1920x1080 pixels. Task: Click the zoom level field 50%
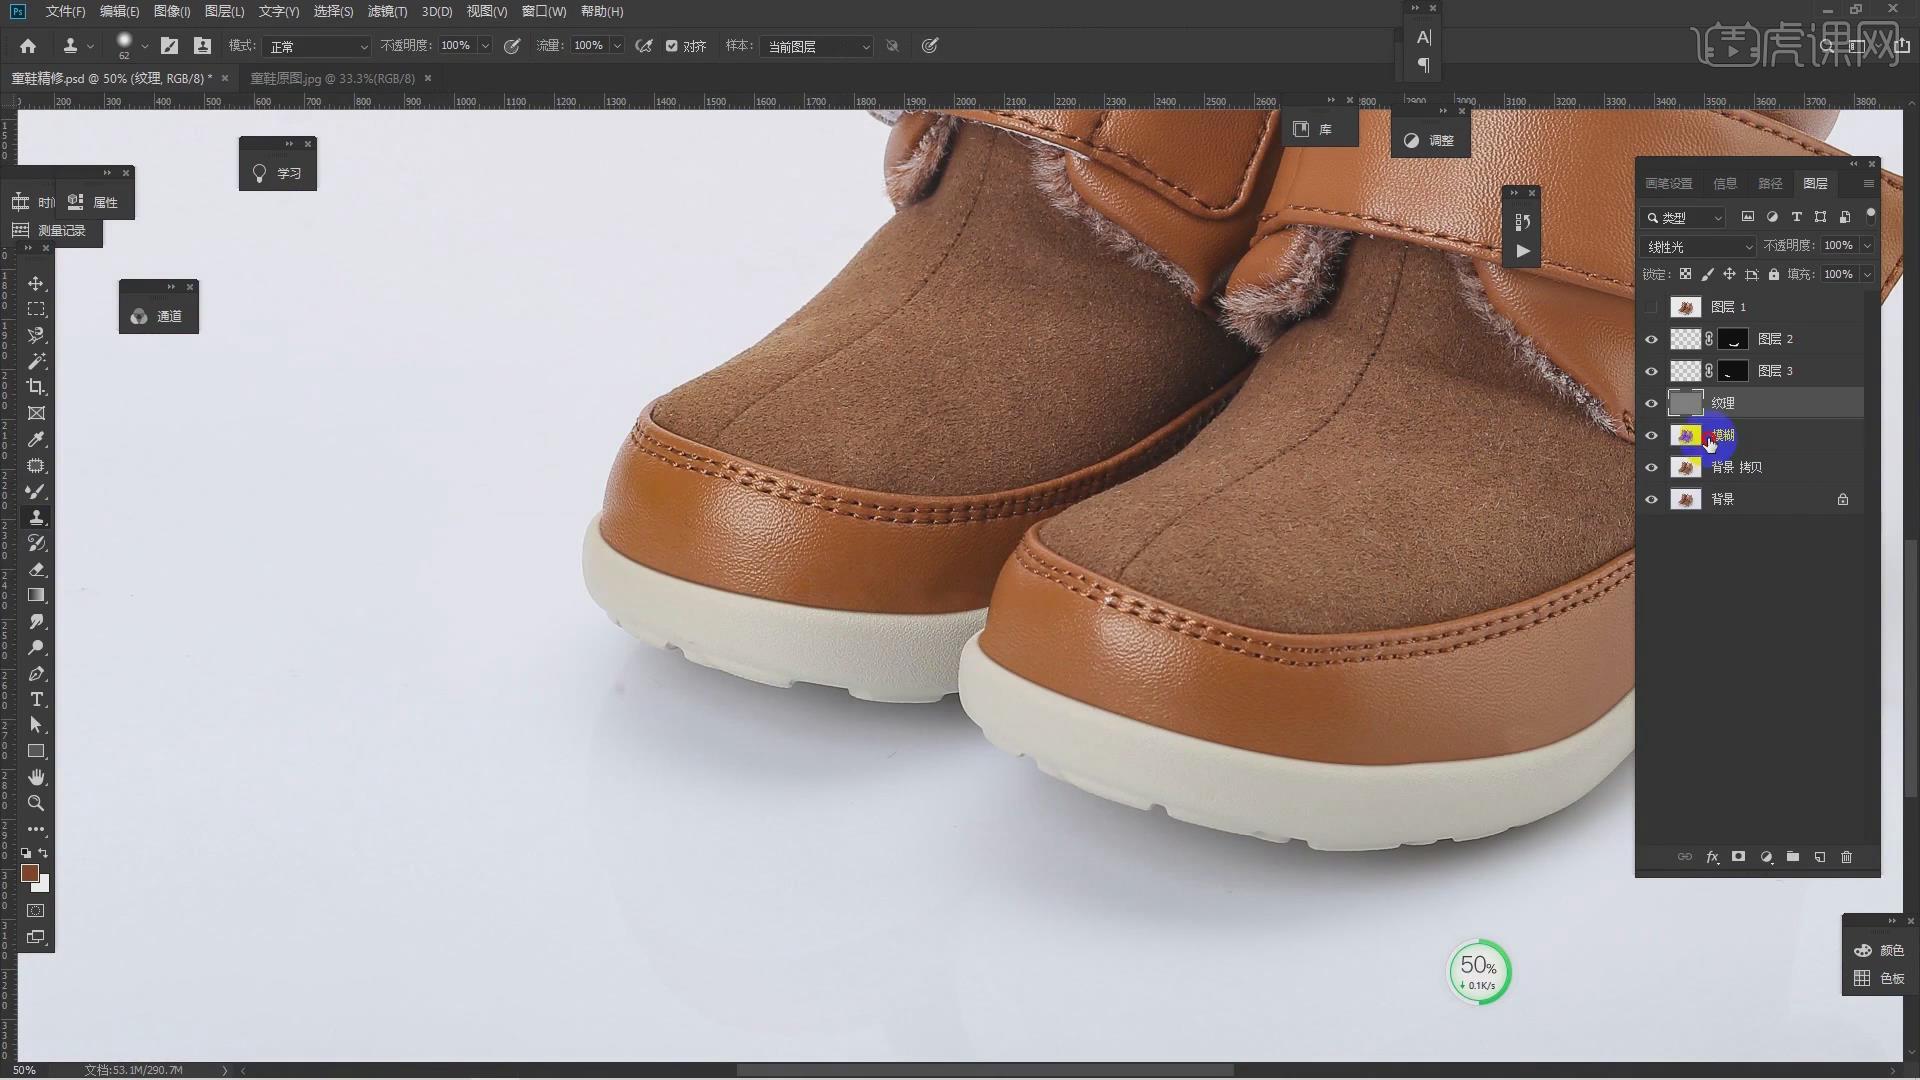[25, 1070]
